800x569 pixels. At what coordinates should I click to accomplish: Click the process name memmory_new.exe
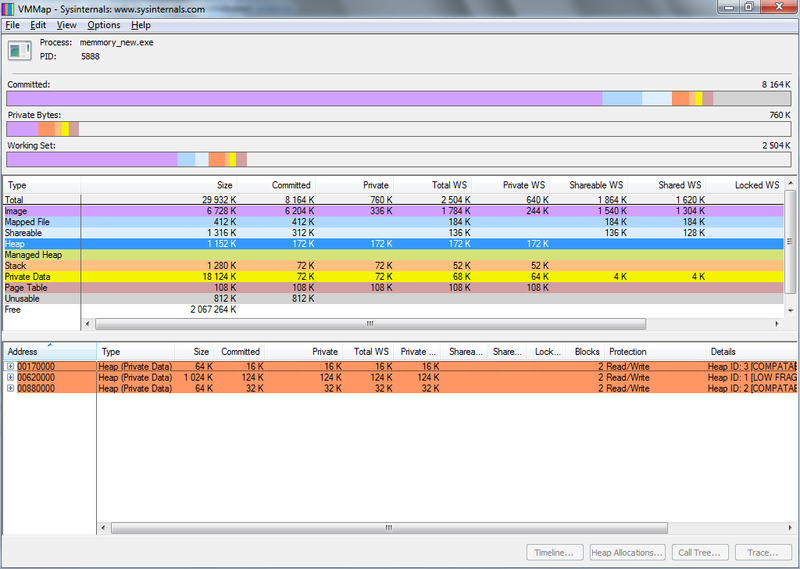116,42
